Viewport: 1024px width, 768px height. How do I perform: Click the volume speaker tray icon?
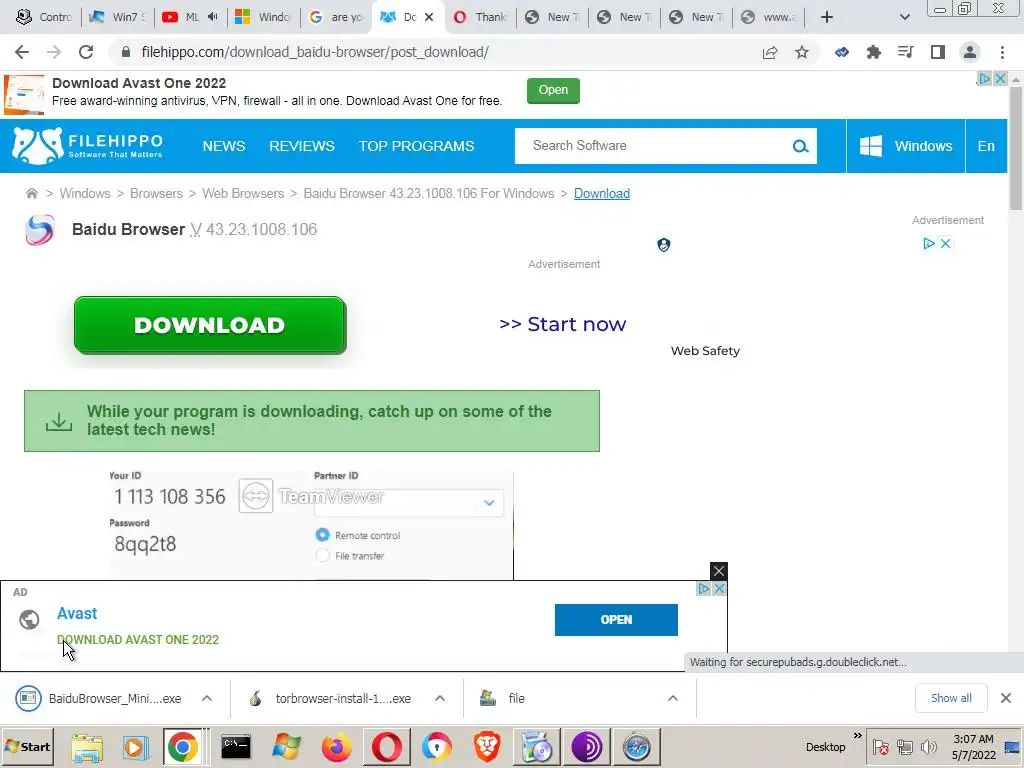coord(929,746)
